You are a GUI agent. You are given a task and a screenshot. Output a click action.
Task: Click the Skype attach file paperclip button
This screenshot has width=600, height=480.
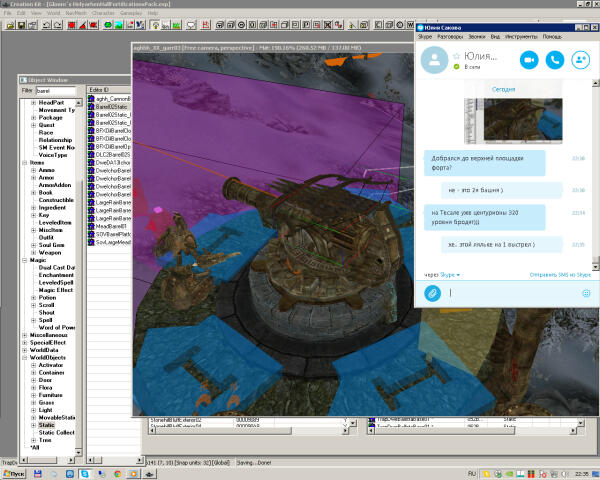pyautogui.click(x=432, y=294)
